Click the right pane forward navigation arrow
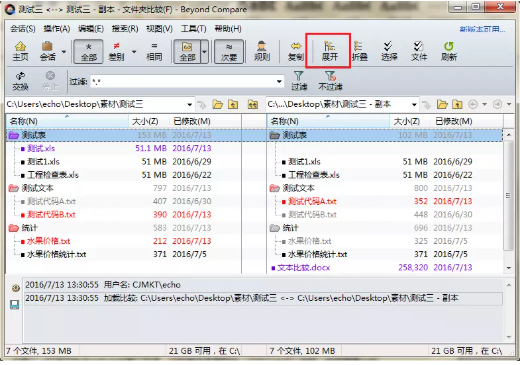 [497, 105]
